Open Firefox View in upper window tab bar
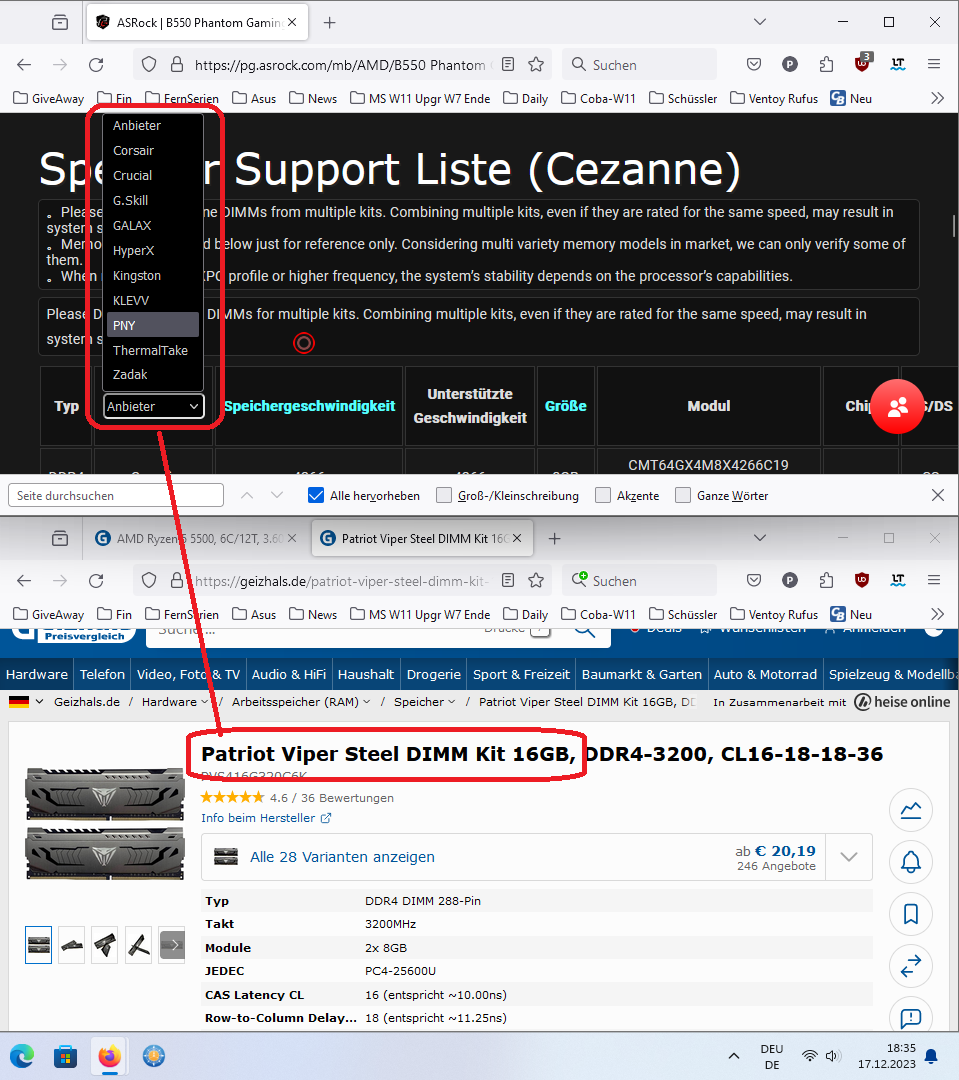This screenshot has width=959, height=1080. pos(60,23)
